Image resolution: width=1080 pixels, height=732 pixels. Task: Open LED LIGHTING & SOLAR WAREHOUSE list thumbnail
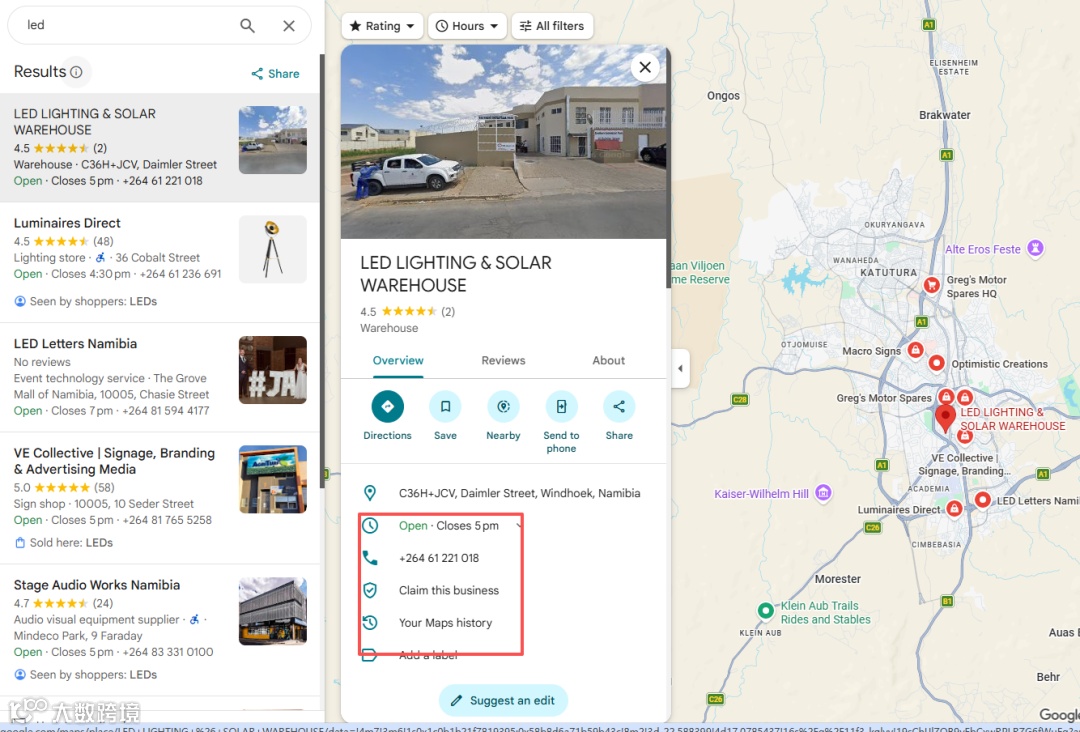pyautogui.click(x=273, y=140)
